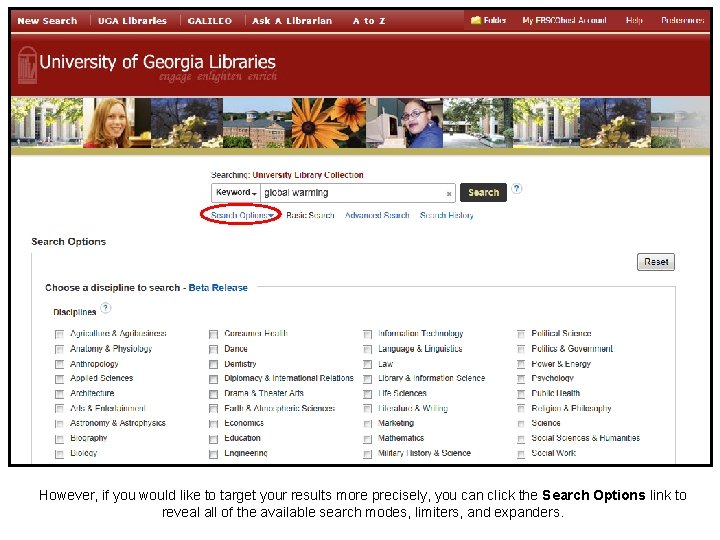
Task: Check the Science checkbox
Action: point(521,424)
